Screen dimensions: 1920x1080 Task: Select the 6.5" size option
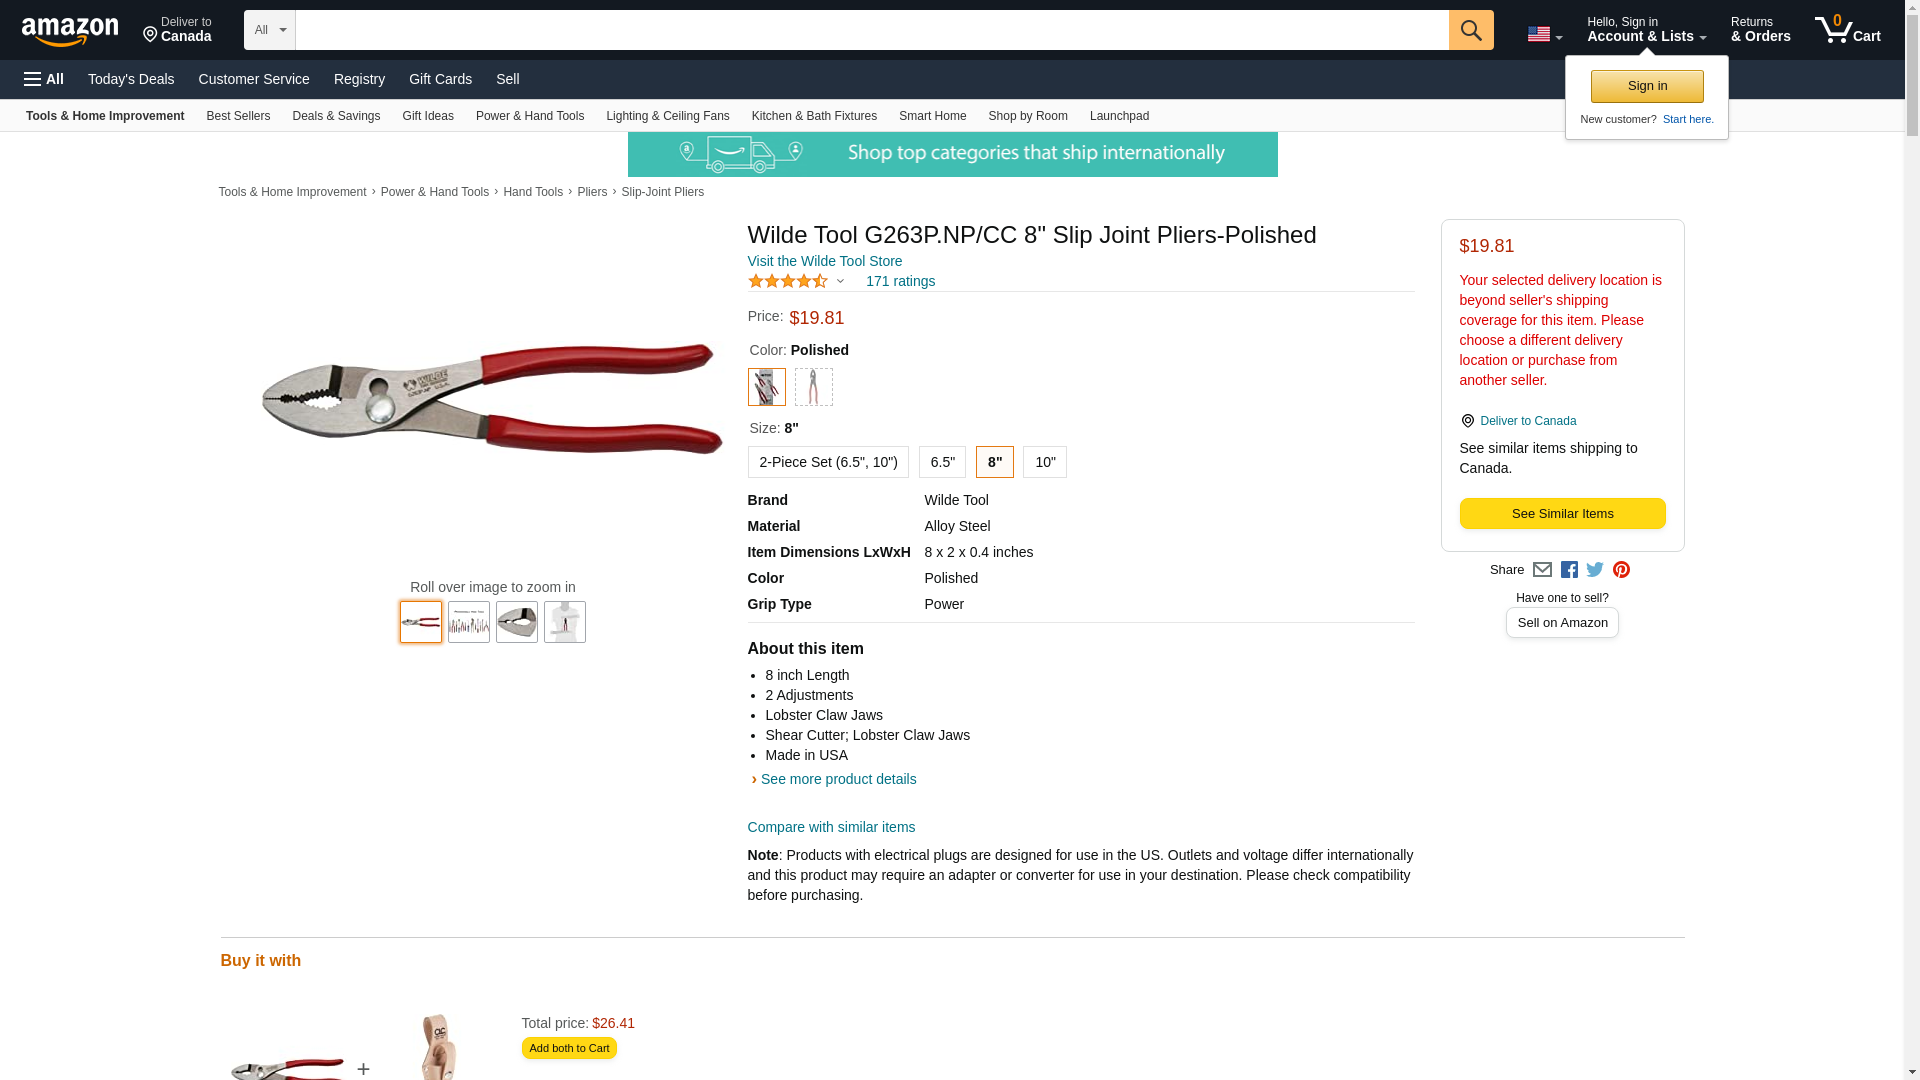click(x=942, y=462)
